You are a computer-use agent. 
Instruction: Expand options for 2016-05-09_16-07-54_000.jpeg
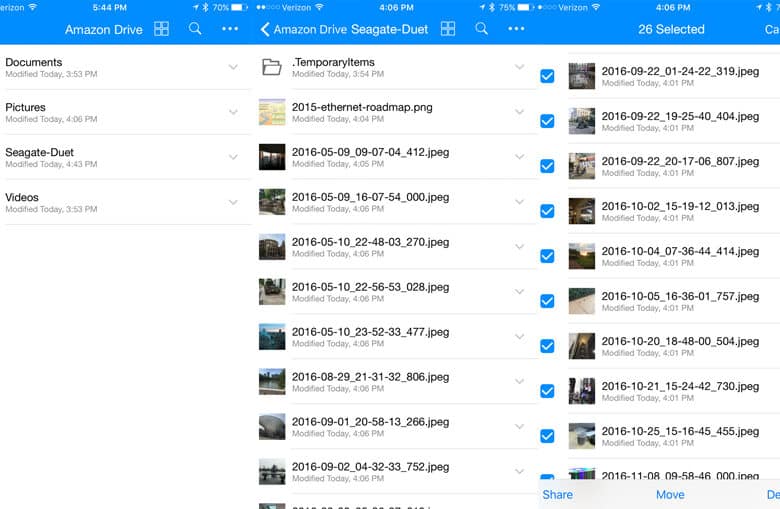(x=519, y=202)
